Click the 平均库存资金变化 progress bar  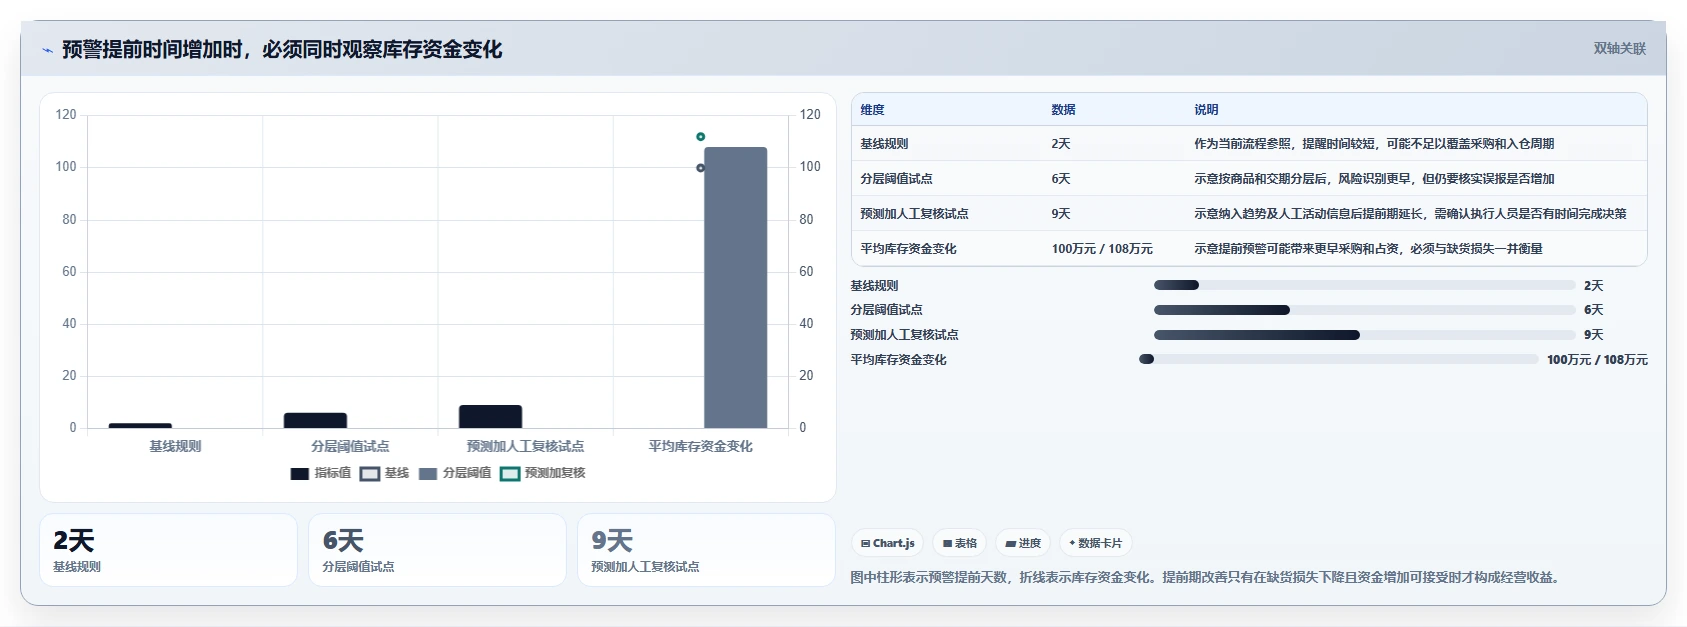(1339, 359)
